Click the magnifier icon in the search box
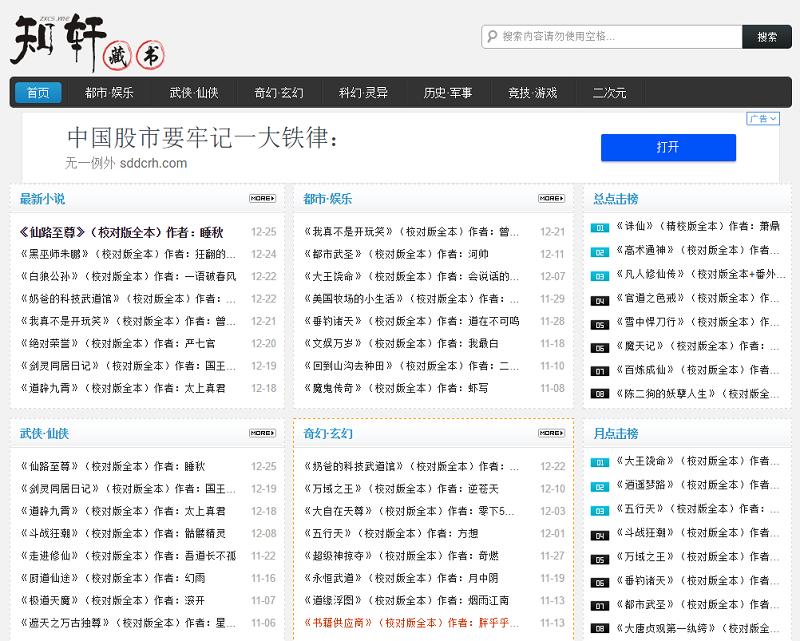The width and height of the screenshot is (800, 641). tap(491, 37)
